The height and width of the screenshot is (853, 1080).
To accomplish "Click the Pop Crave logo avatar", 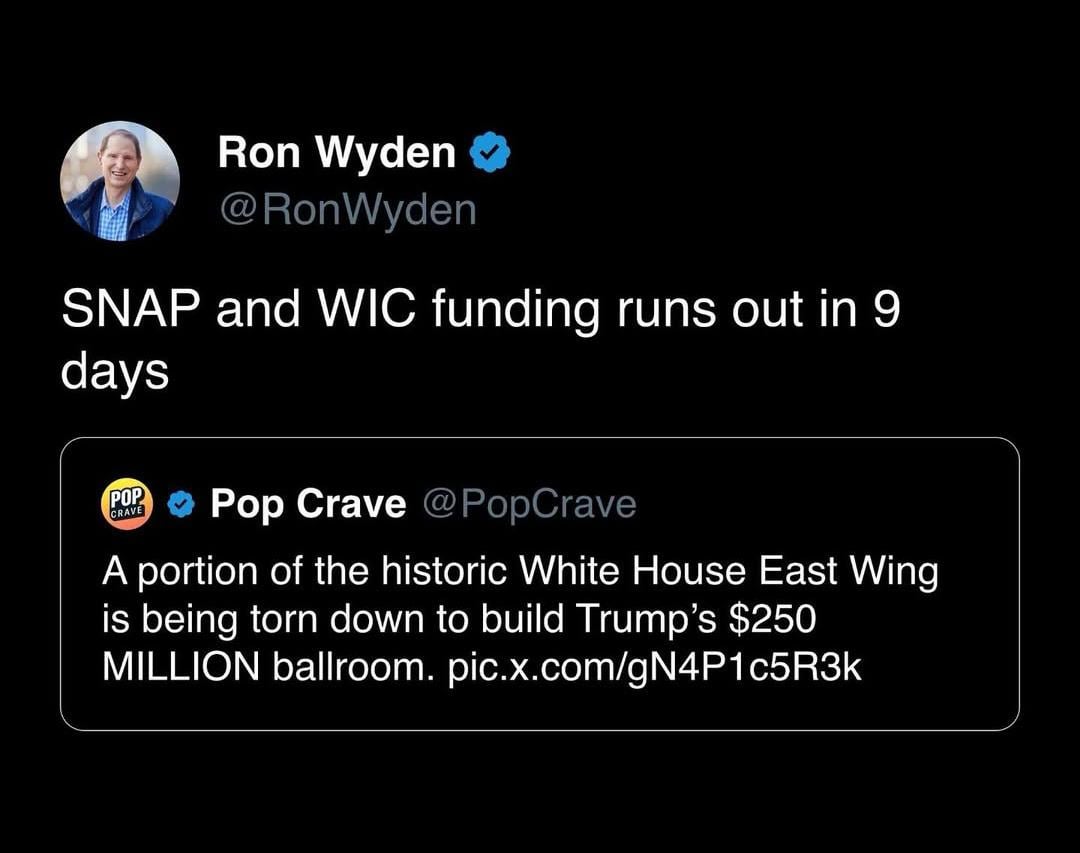I will pyautogui.click(x=127, y=503).
